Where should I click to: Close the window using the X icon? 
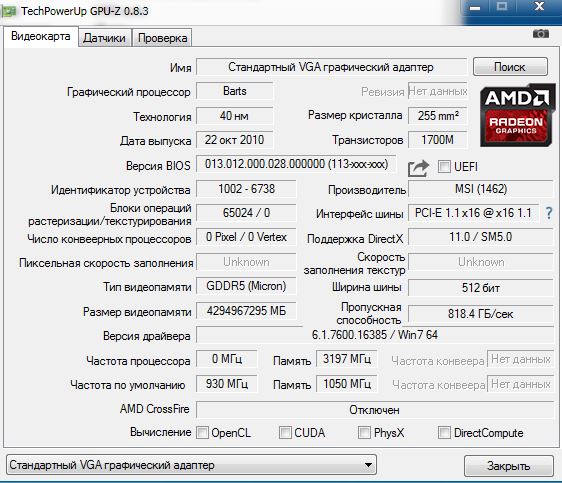pos(539,7)
